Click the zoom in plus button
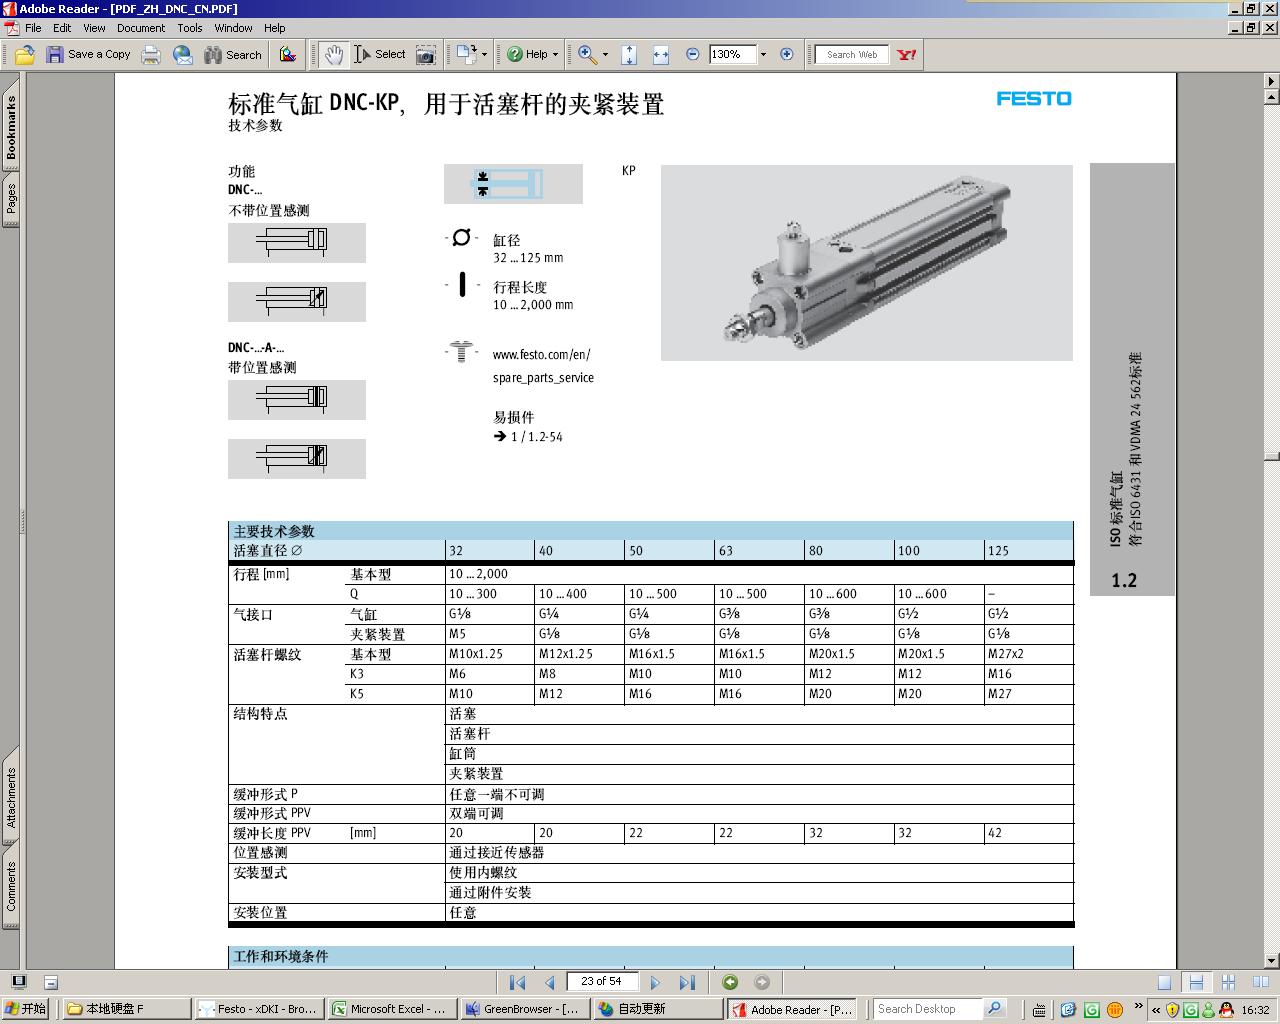 coord(787,55)
